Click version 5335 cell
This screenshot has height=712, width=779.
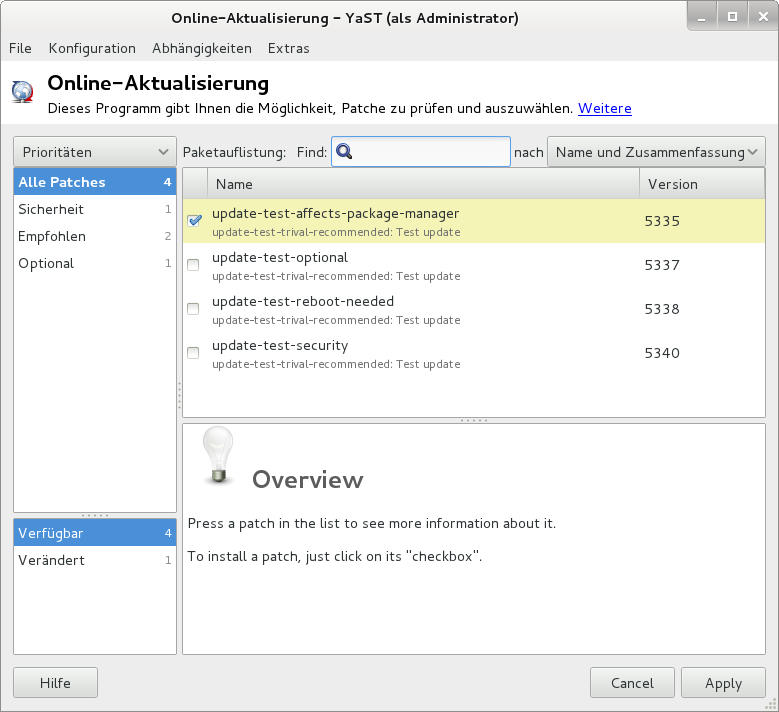(x=662, y=221)
